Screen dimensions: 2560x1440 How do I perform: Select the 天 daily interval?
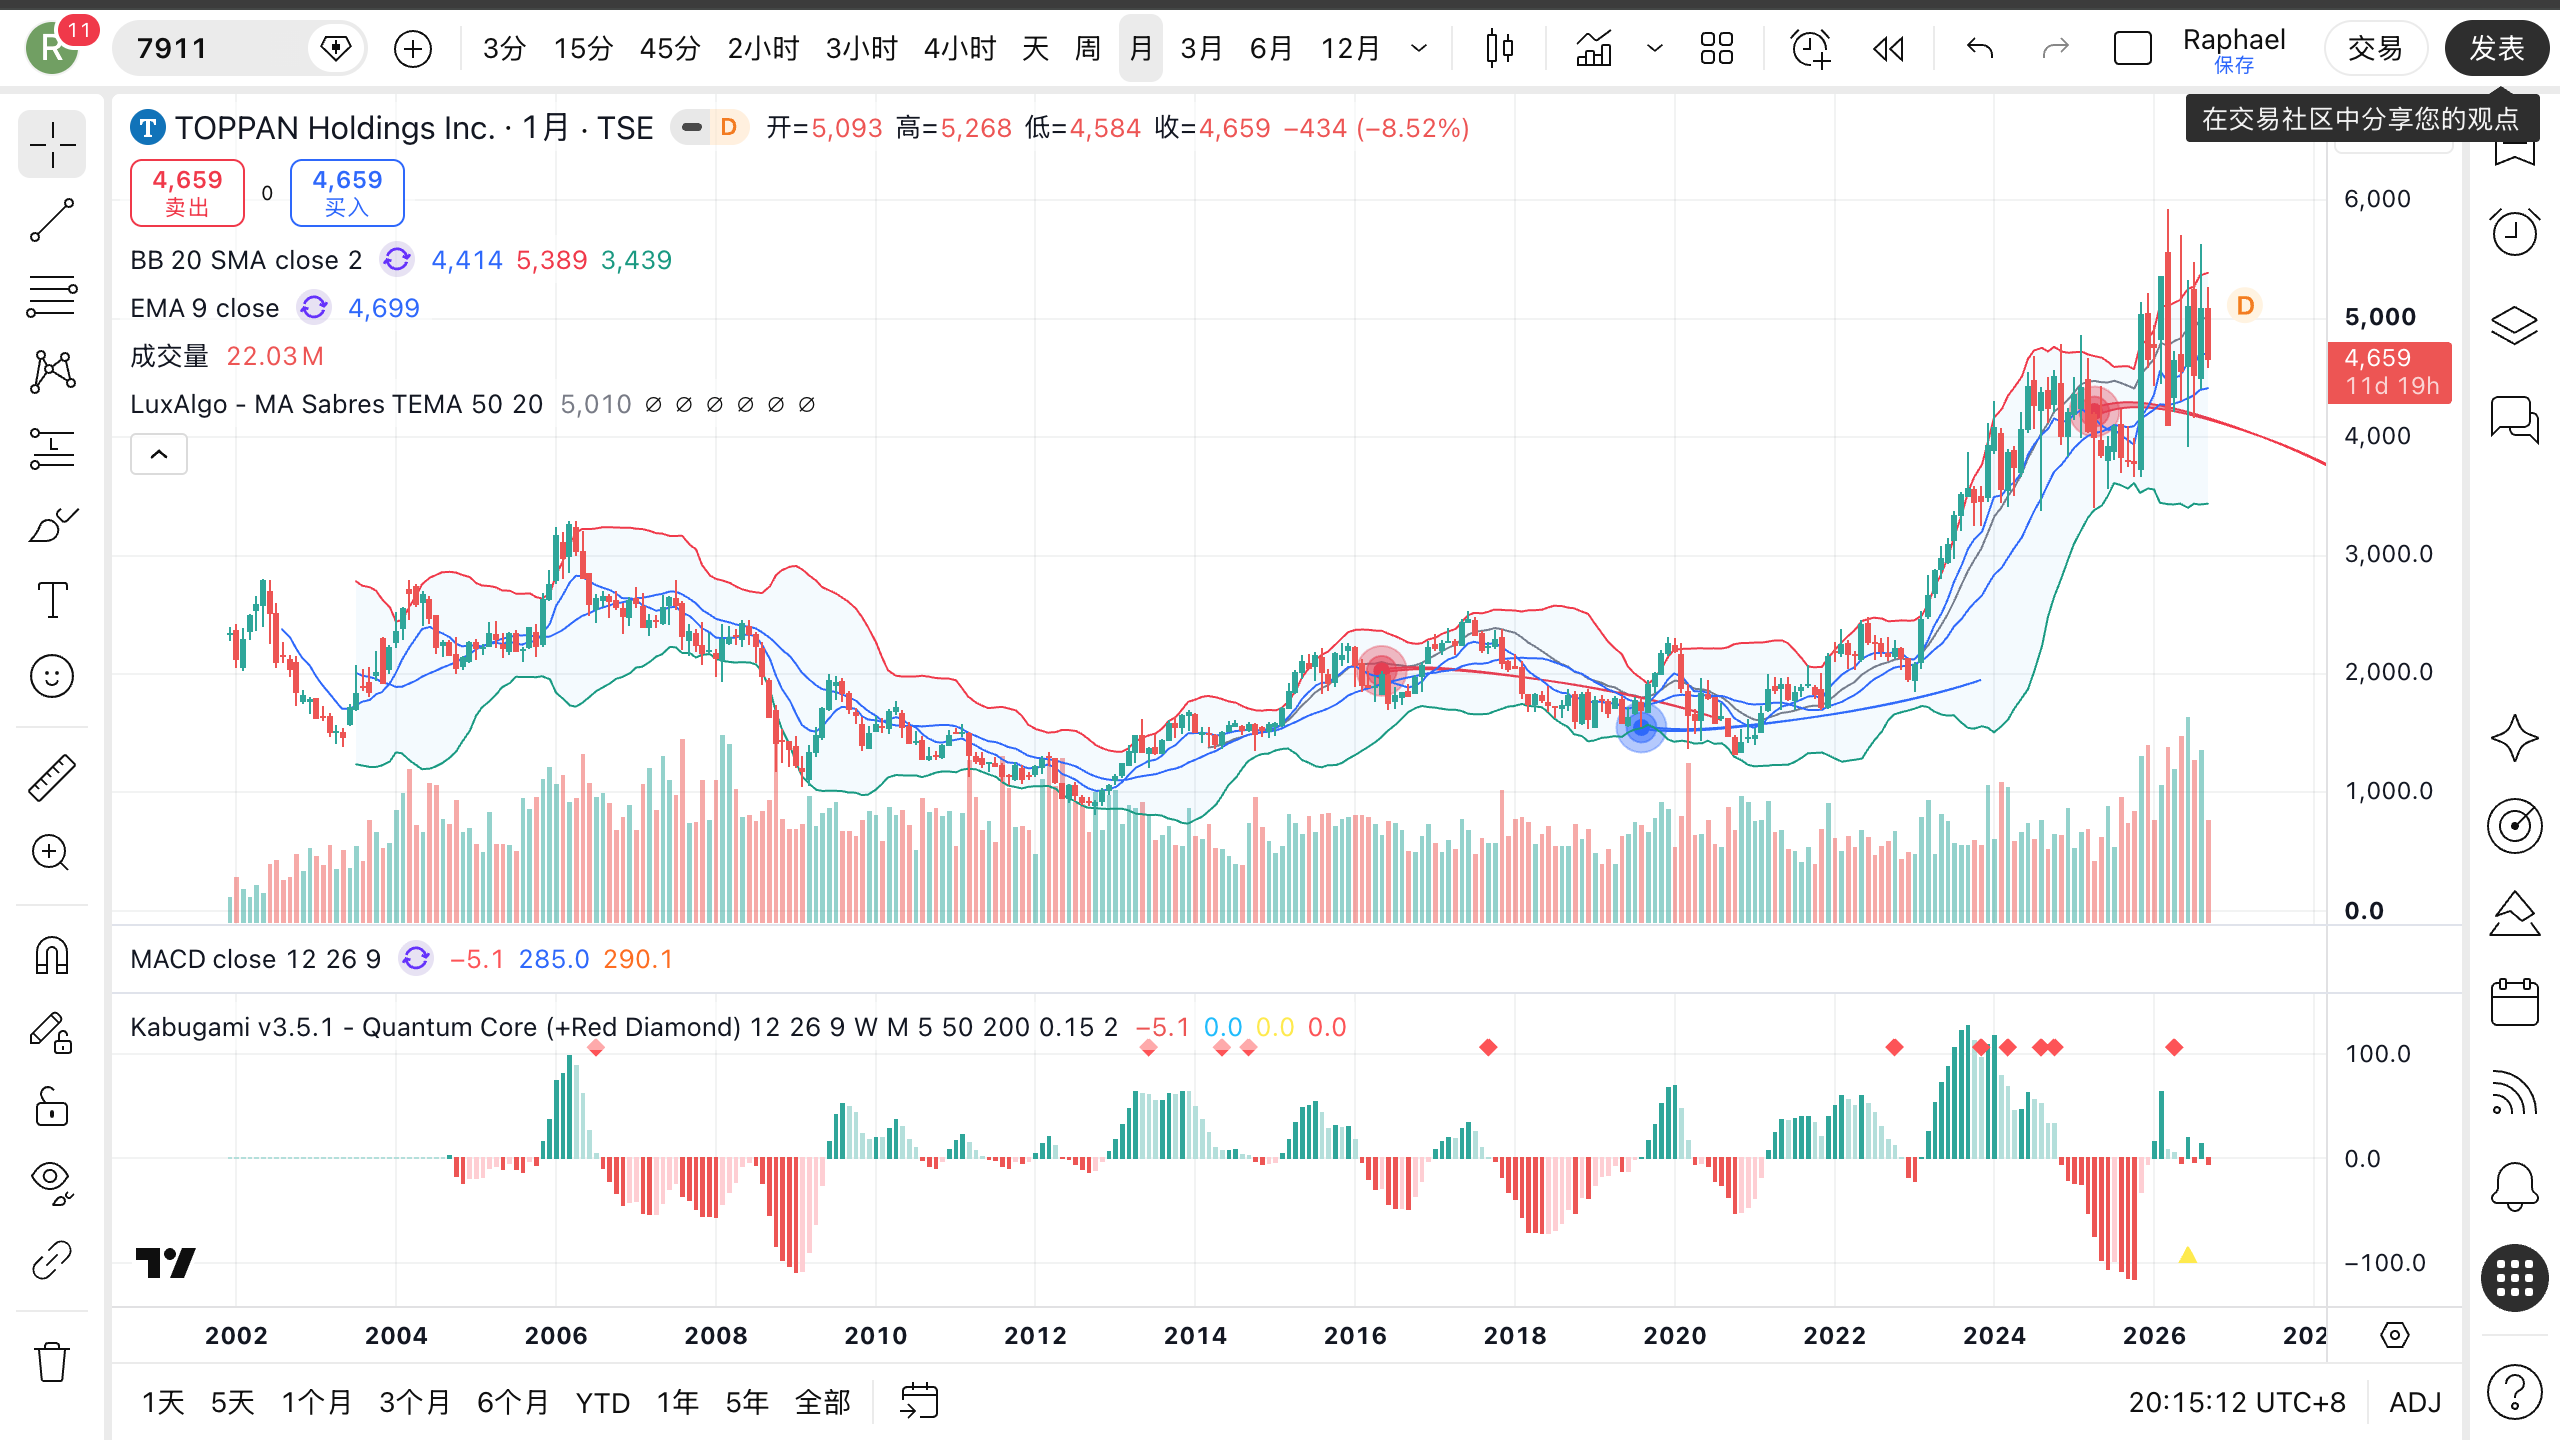tap(1035, 48)
